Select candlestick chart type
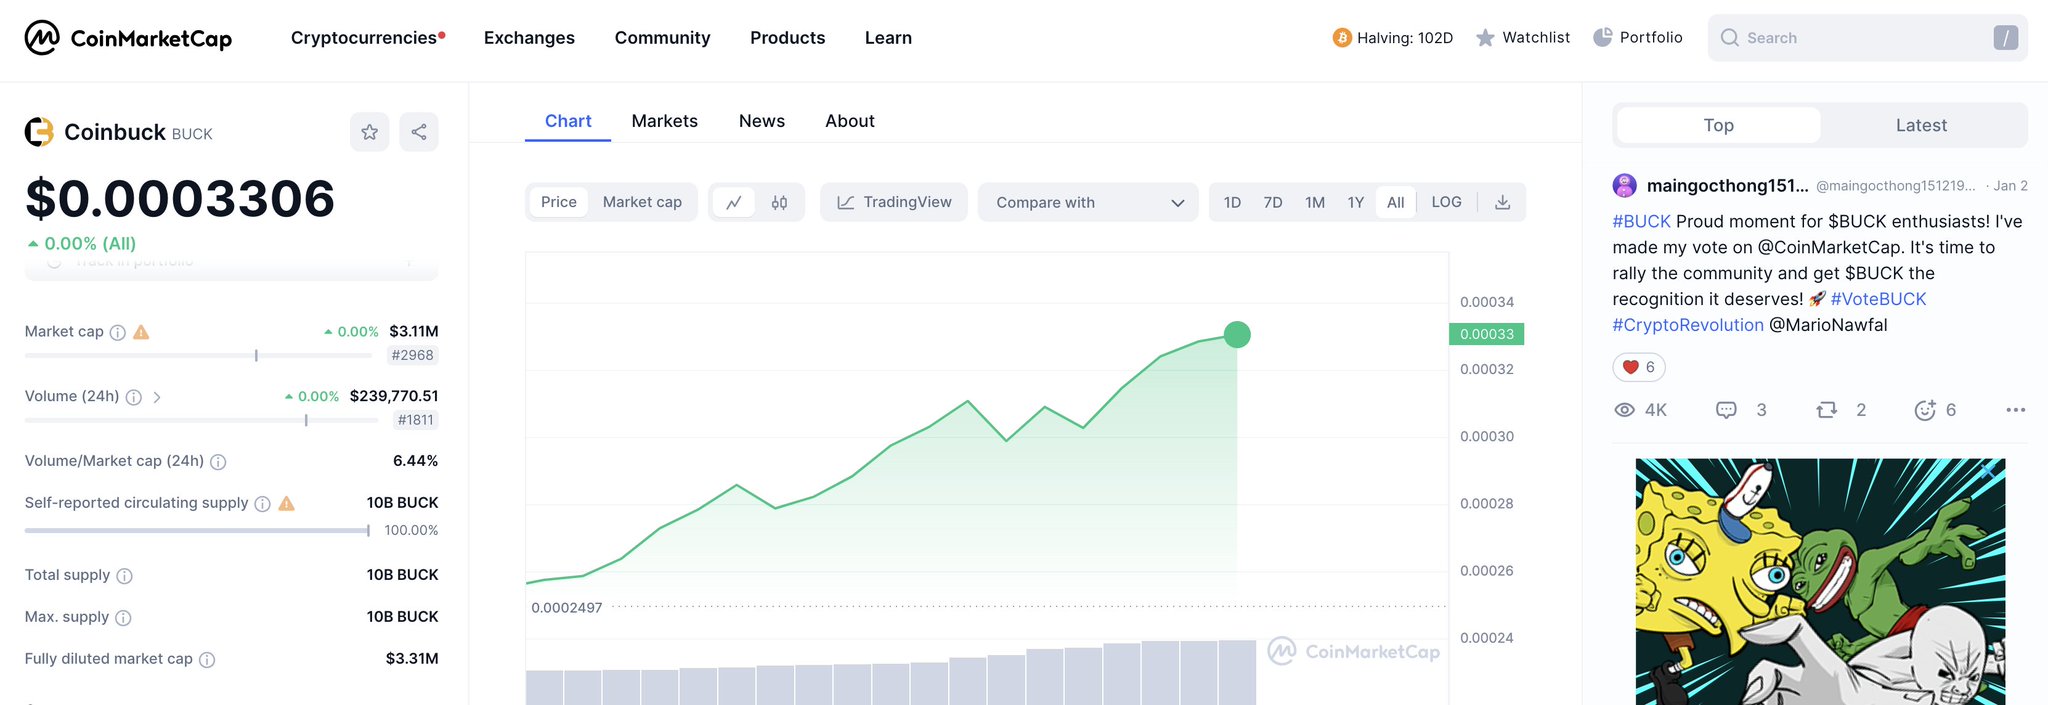Viewport: 2048px width, 705px height. [x=780, y=202]
